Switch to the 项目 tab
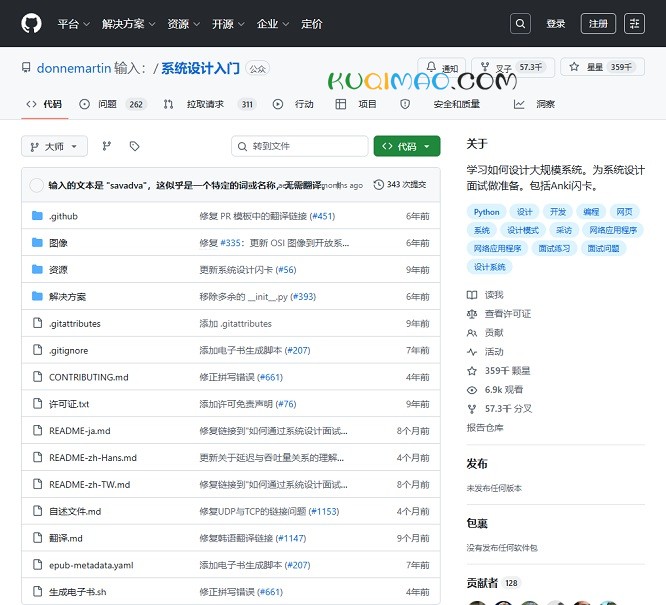666x605 pixels. click(356, 104)
